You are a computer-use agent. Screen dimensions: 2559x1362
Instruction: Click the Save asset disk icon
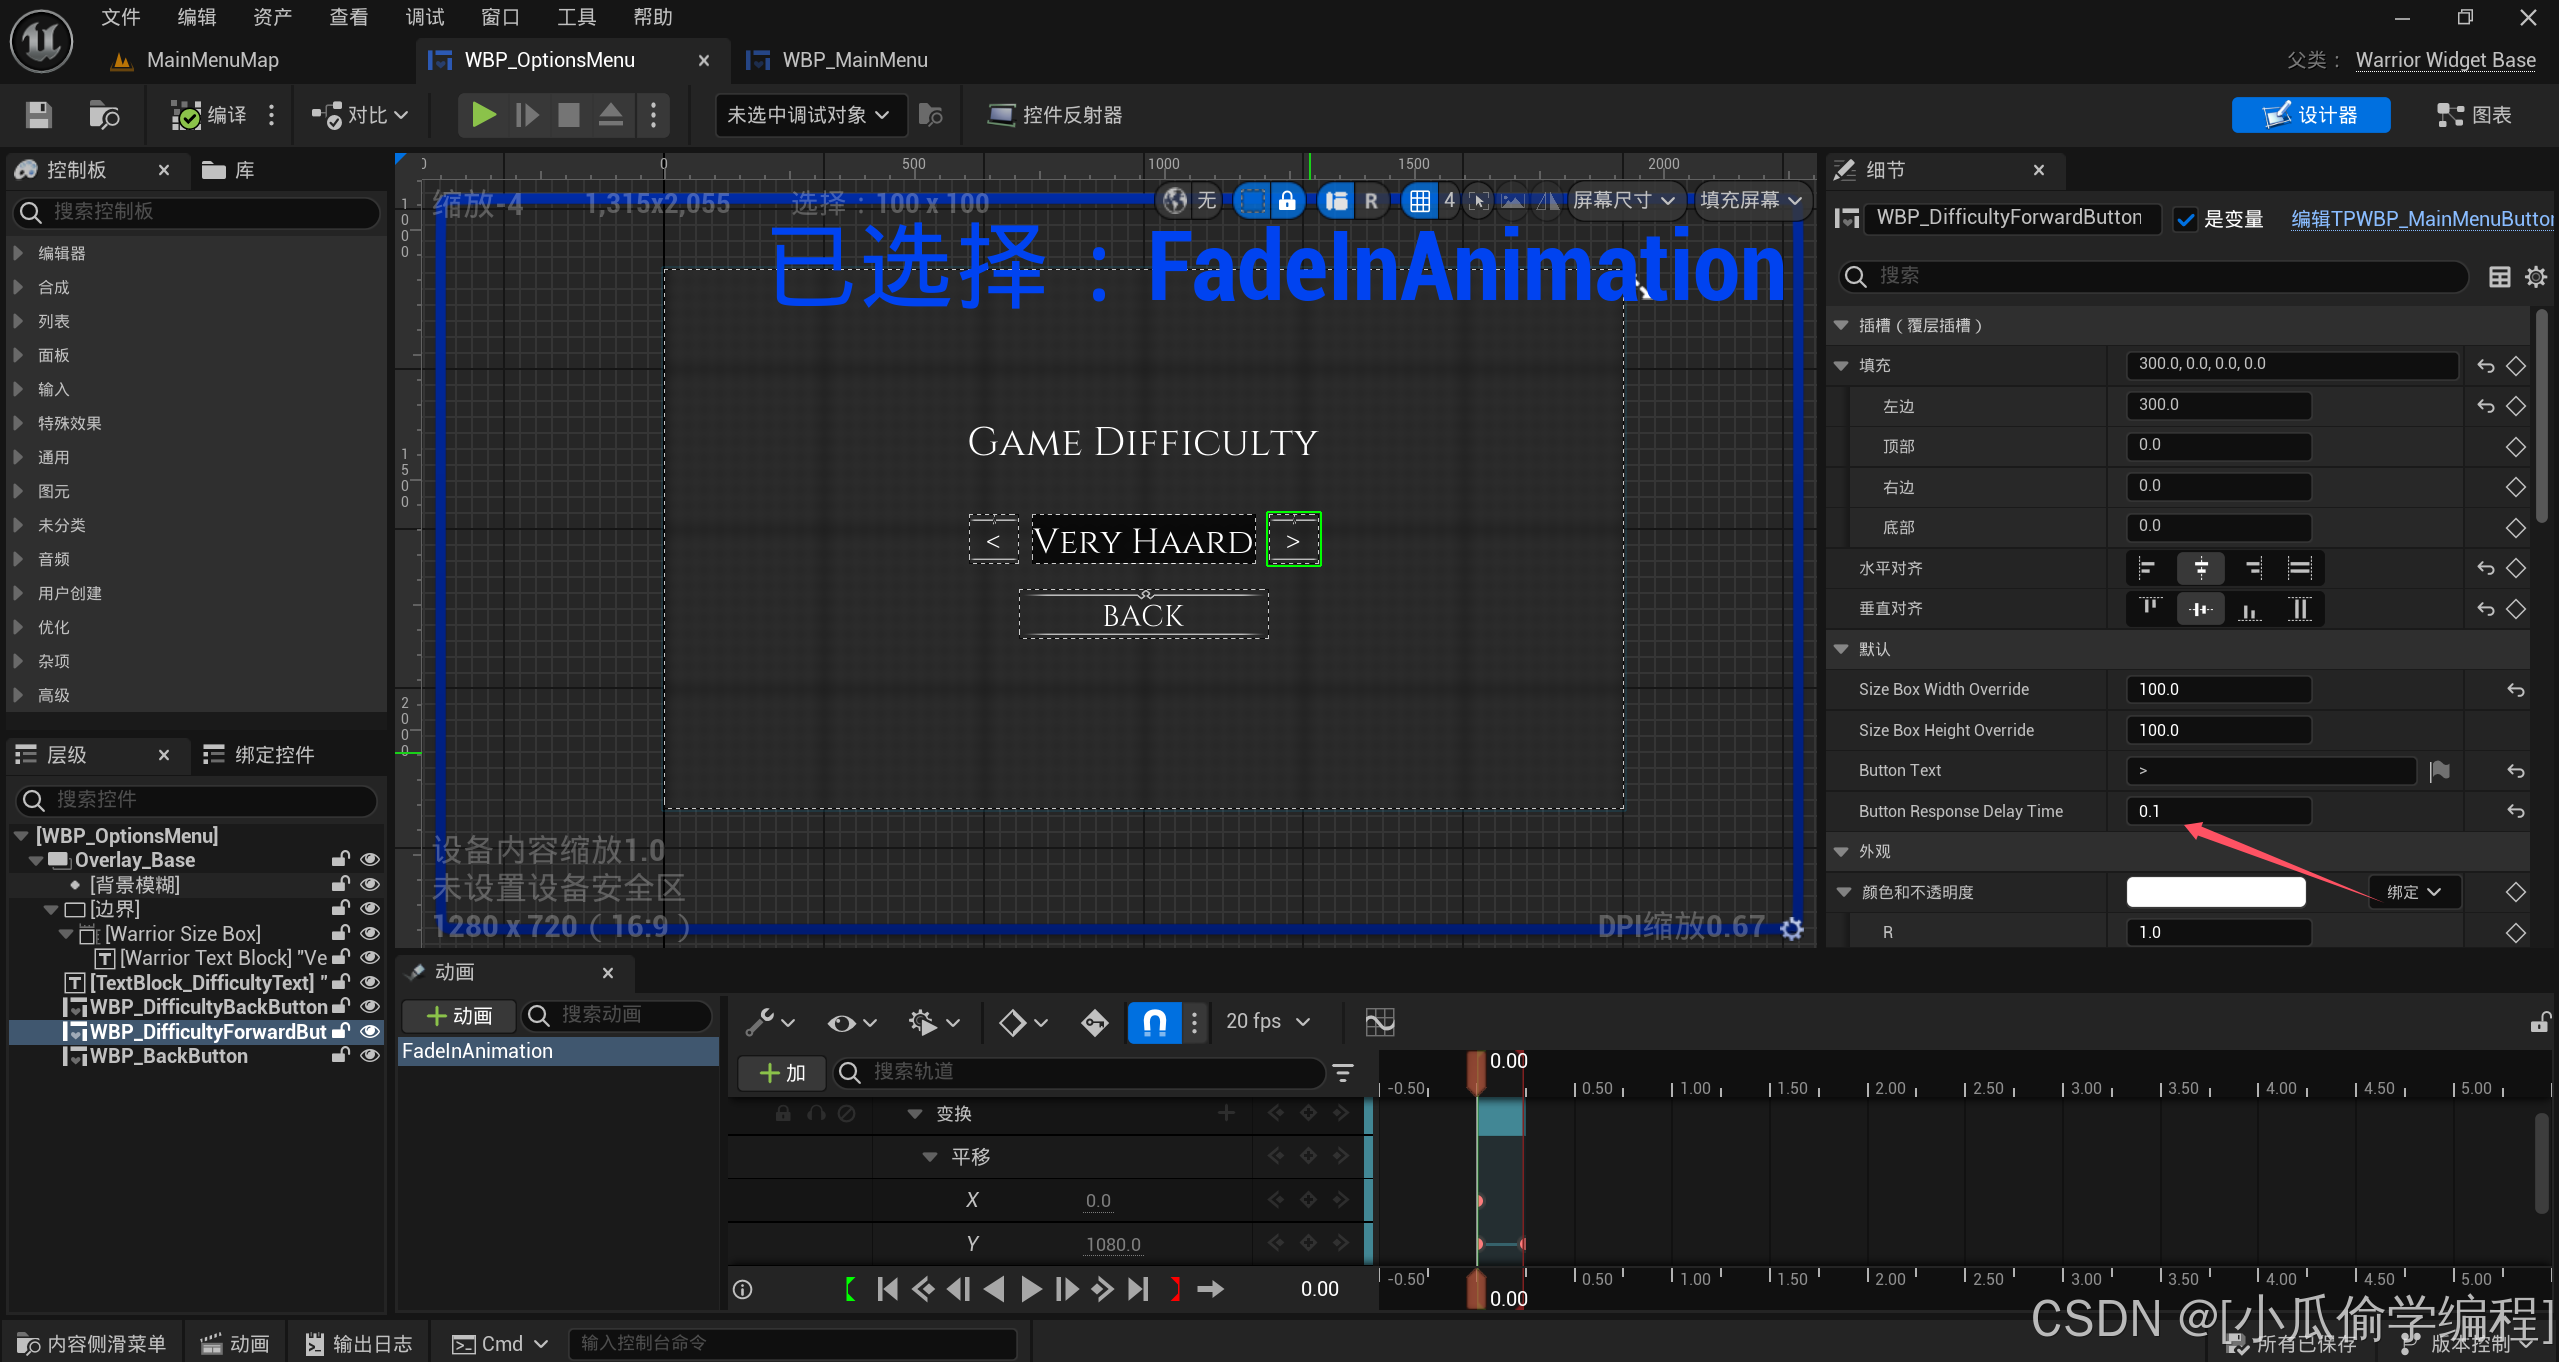point(38,115)
